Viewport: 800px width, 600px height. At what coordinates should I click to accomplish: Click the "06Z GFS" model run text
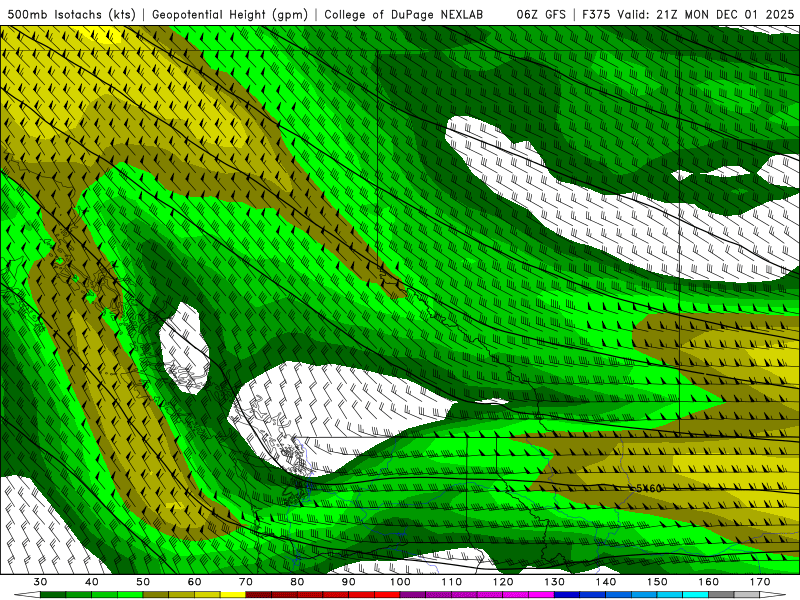point(541,14)
